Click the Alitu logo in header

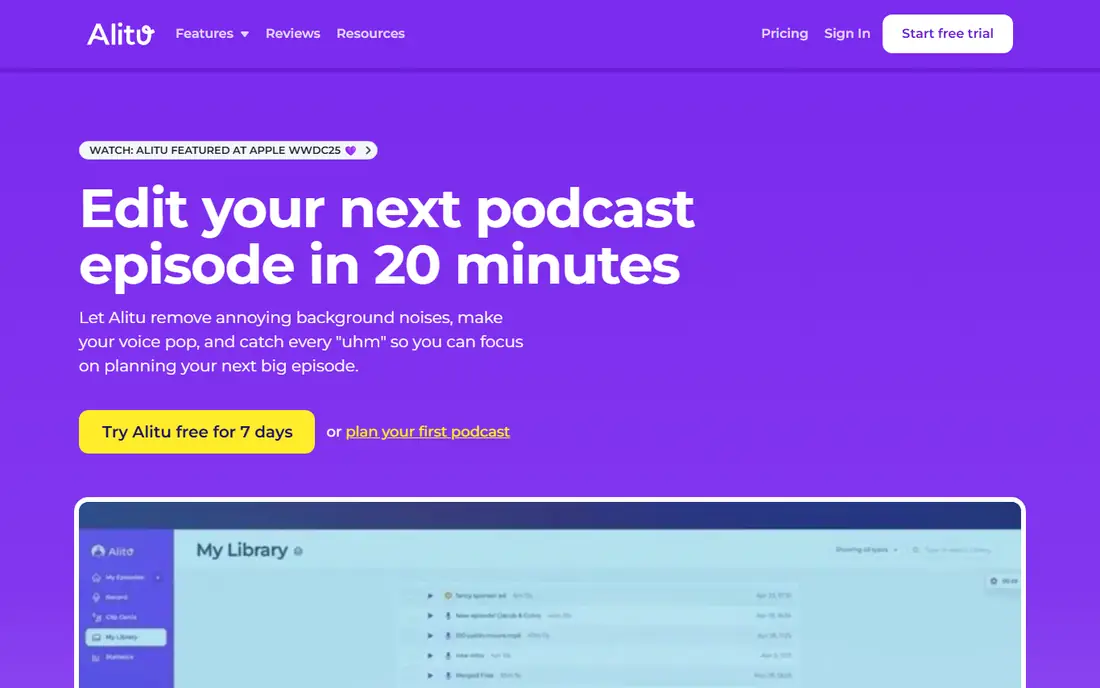(120, 34)
